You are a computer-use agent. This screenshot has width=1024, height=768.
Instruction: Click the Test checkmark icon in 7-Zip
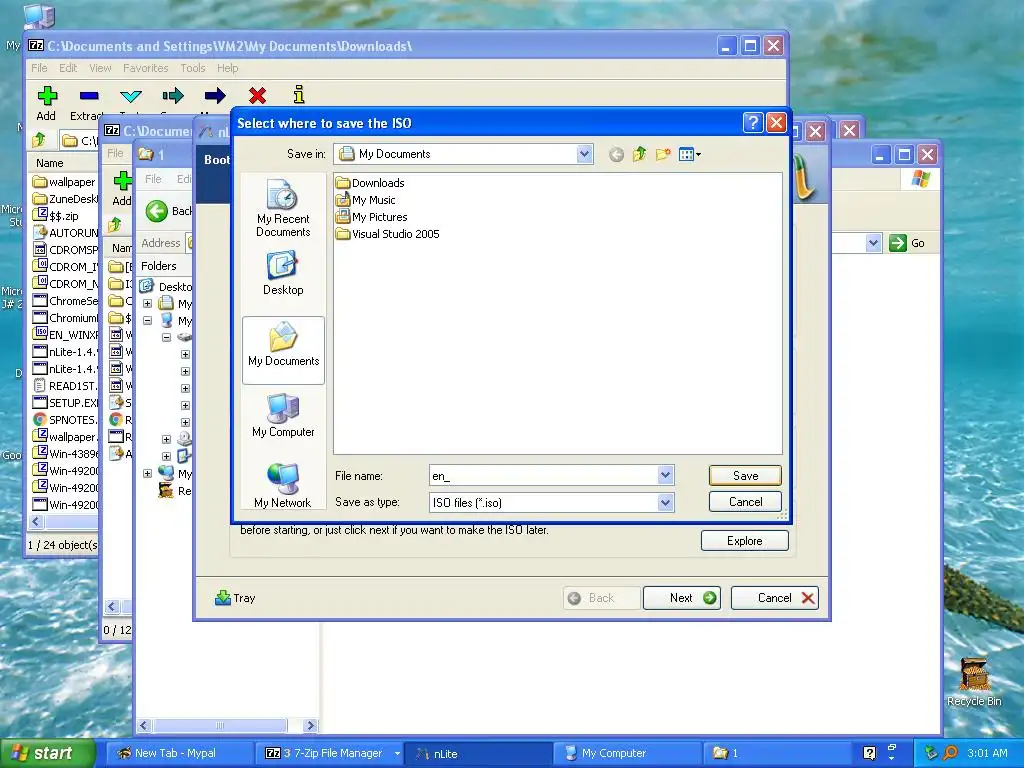pyautogui.click(x=131, y=96)
